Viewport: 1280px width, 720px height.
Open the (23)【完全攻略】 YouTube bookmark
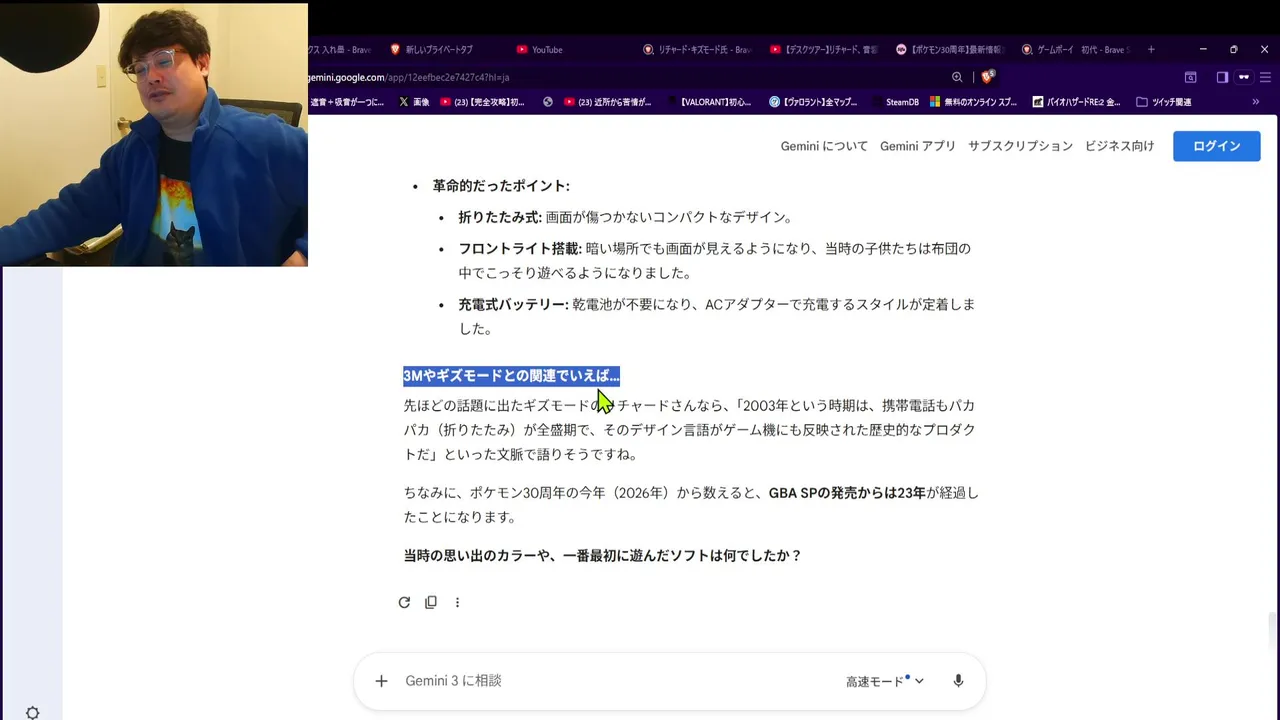tap(483, 102)
